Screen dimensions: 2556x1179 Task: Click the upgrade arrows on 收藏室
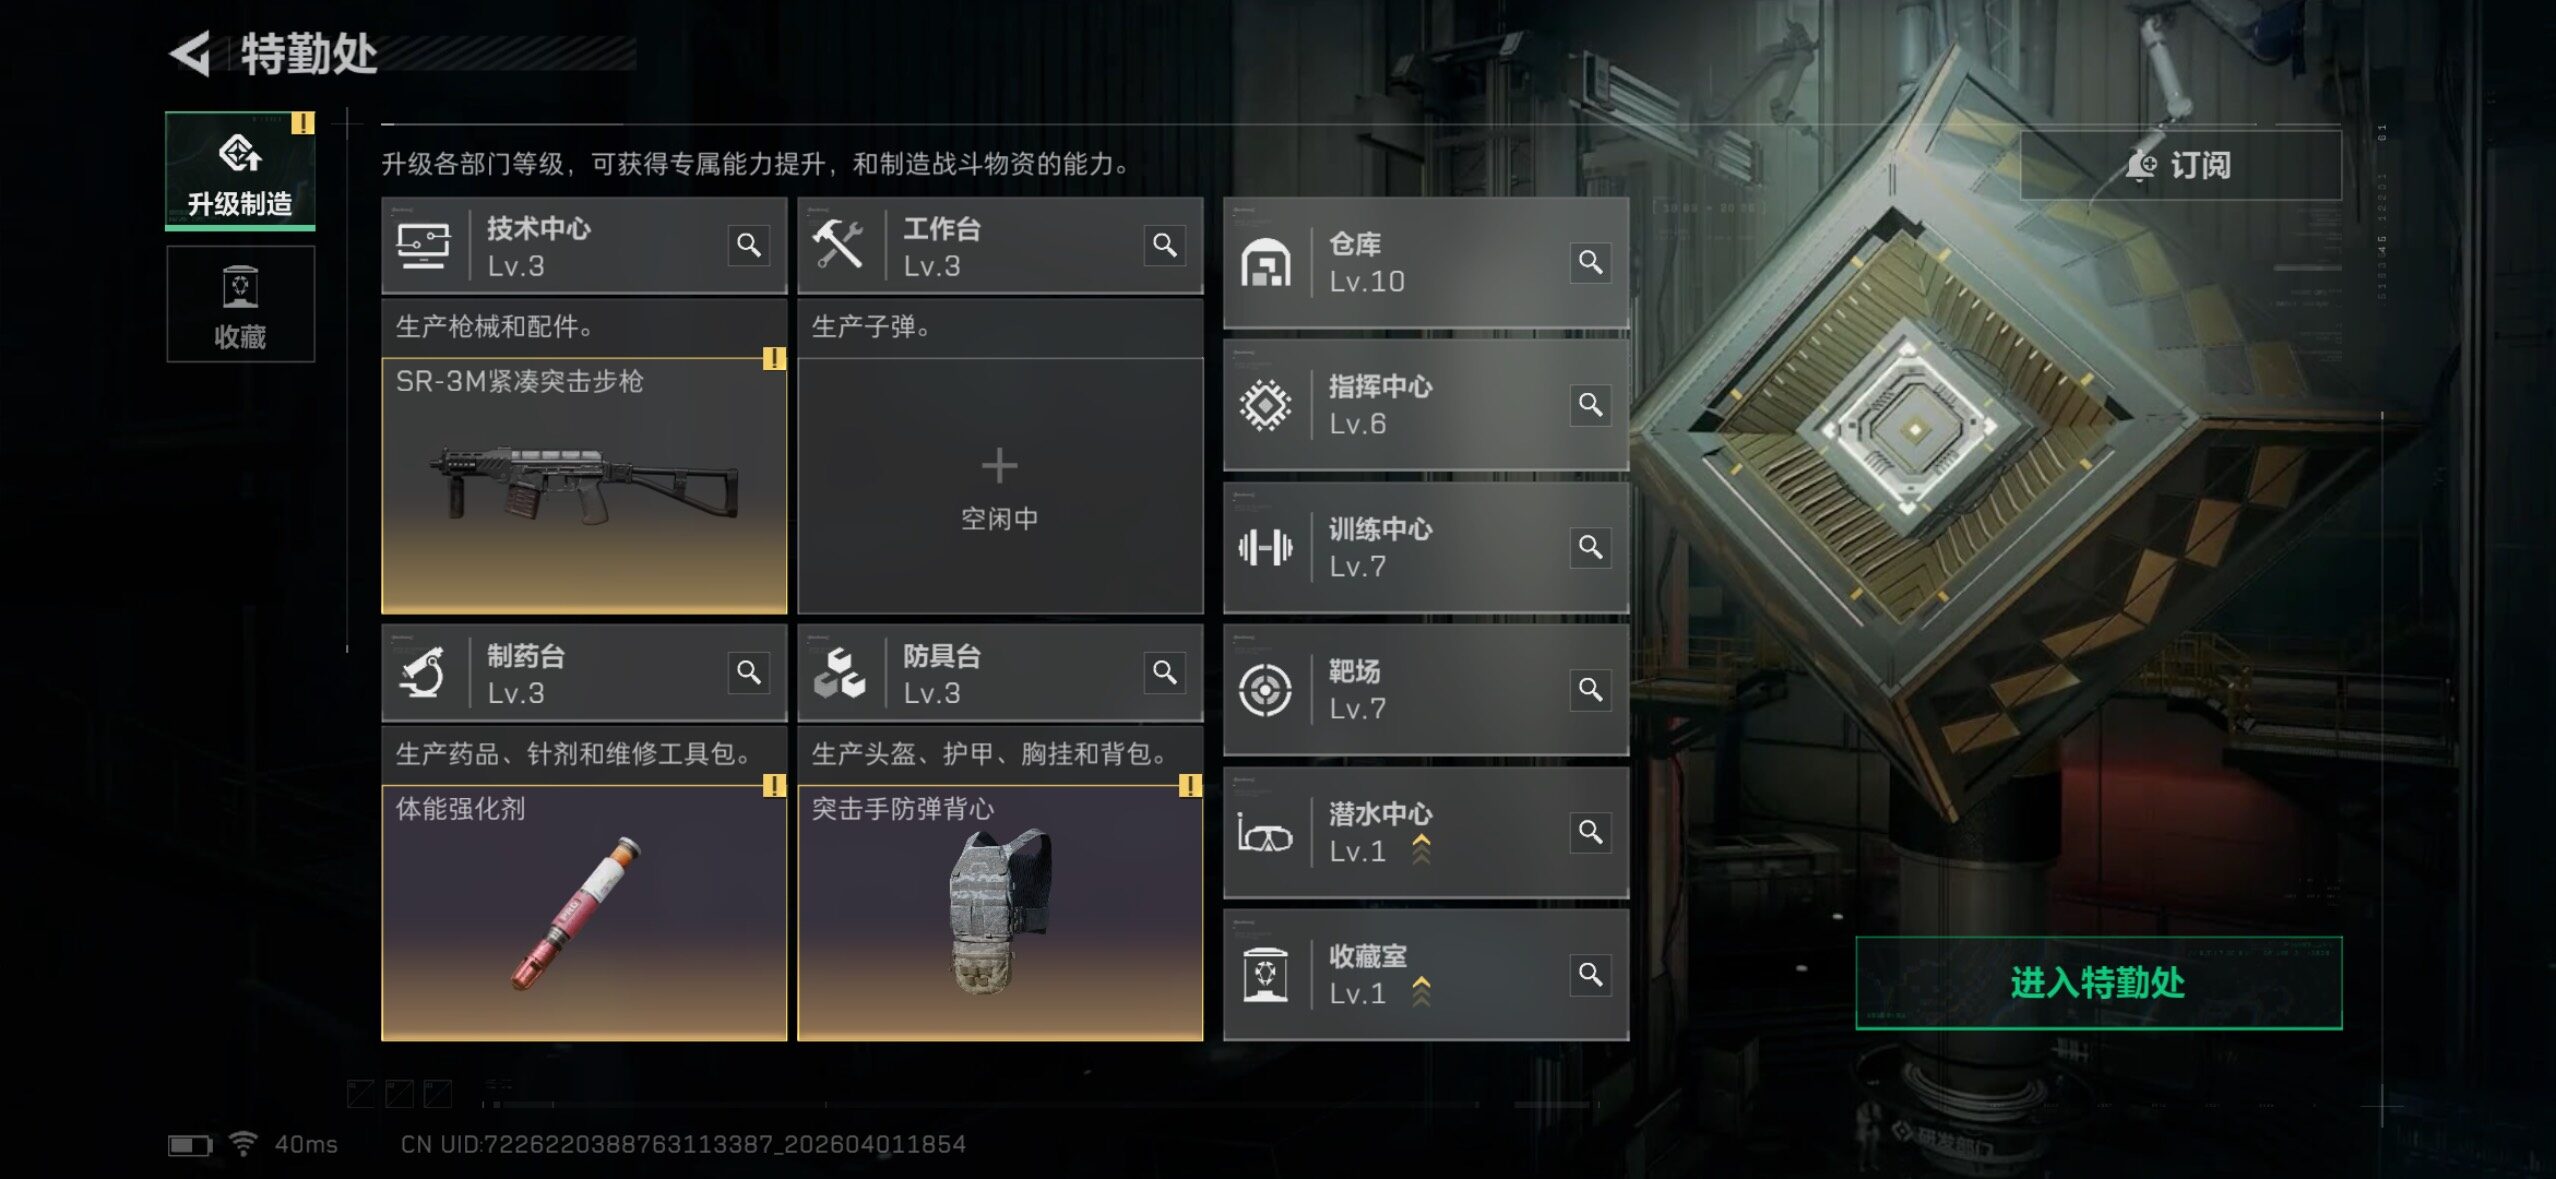tap(1421, 992)
